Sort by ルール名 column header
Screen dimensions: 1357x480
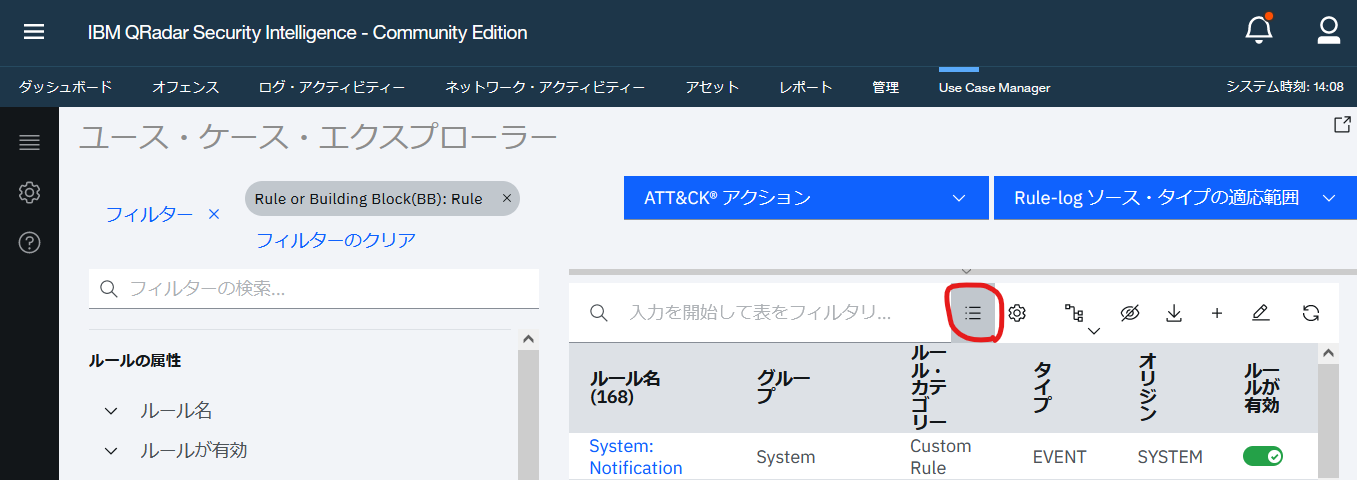tap(625, 388)
